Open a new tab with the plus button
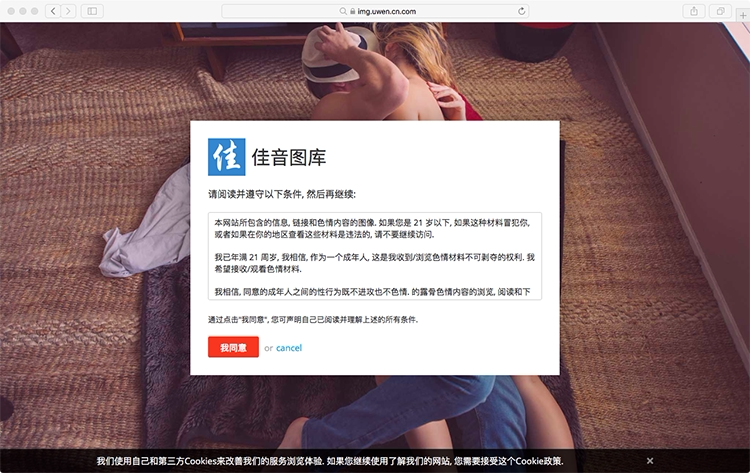The height and width of the screenshot is (473, 750). [743, 16]
